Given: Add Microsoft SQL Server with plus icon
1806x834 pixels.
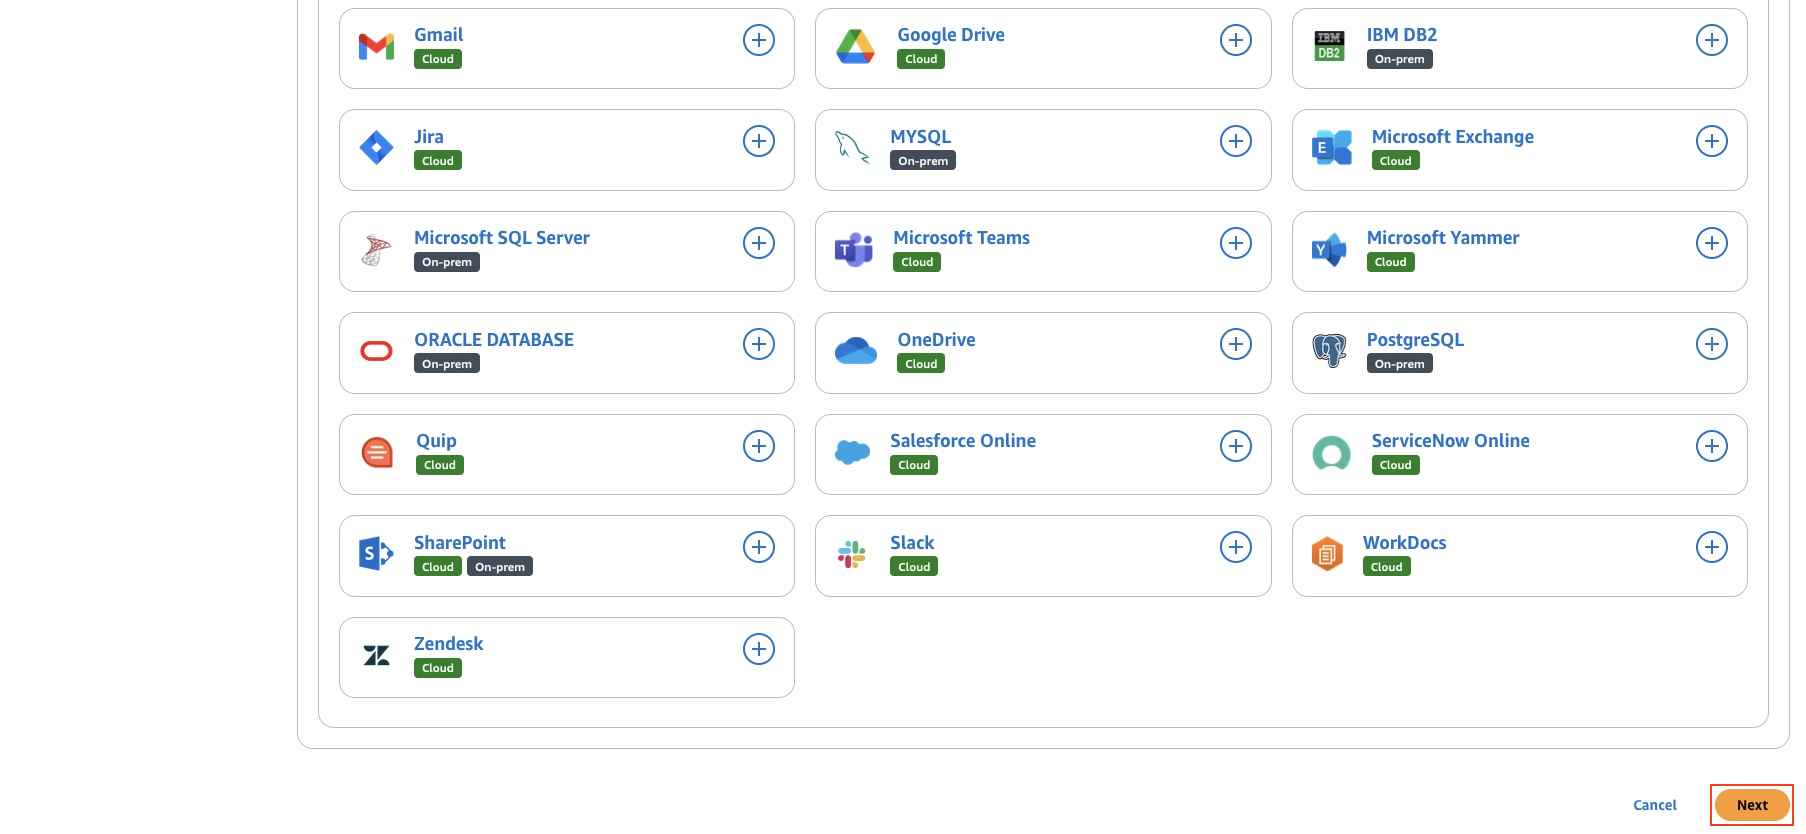Looking at the screenshot, I should 759,243.
